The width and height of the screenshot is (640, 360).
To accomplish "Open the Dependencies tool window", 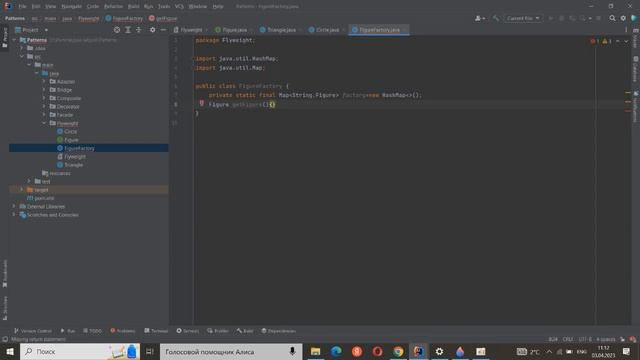I will pos(278,331).
